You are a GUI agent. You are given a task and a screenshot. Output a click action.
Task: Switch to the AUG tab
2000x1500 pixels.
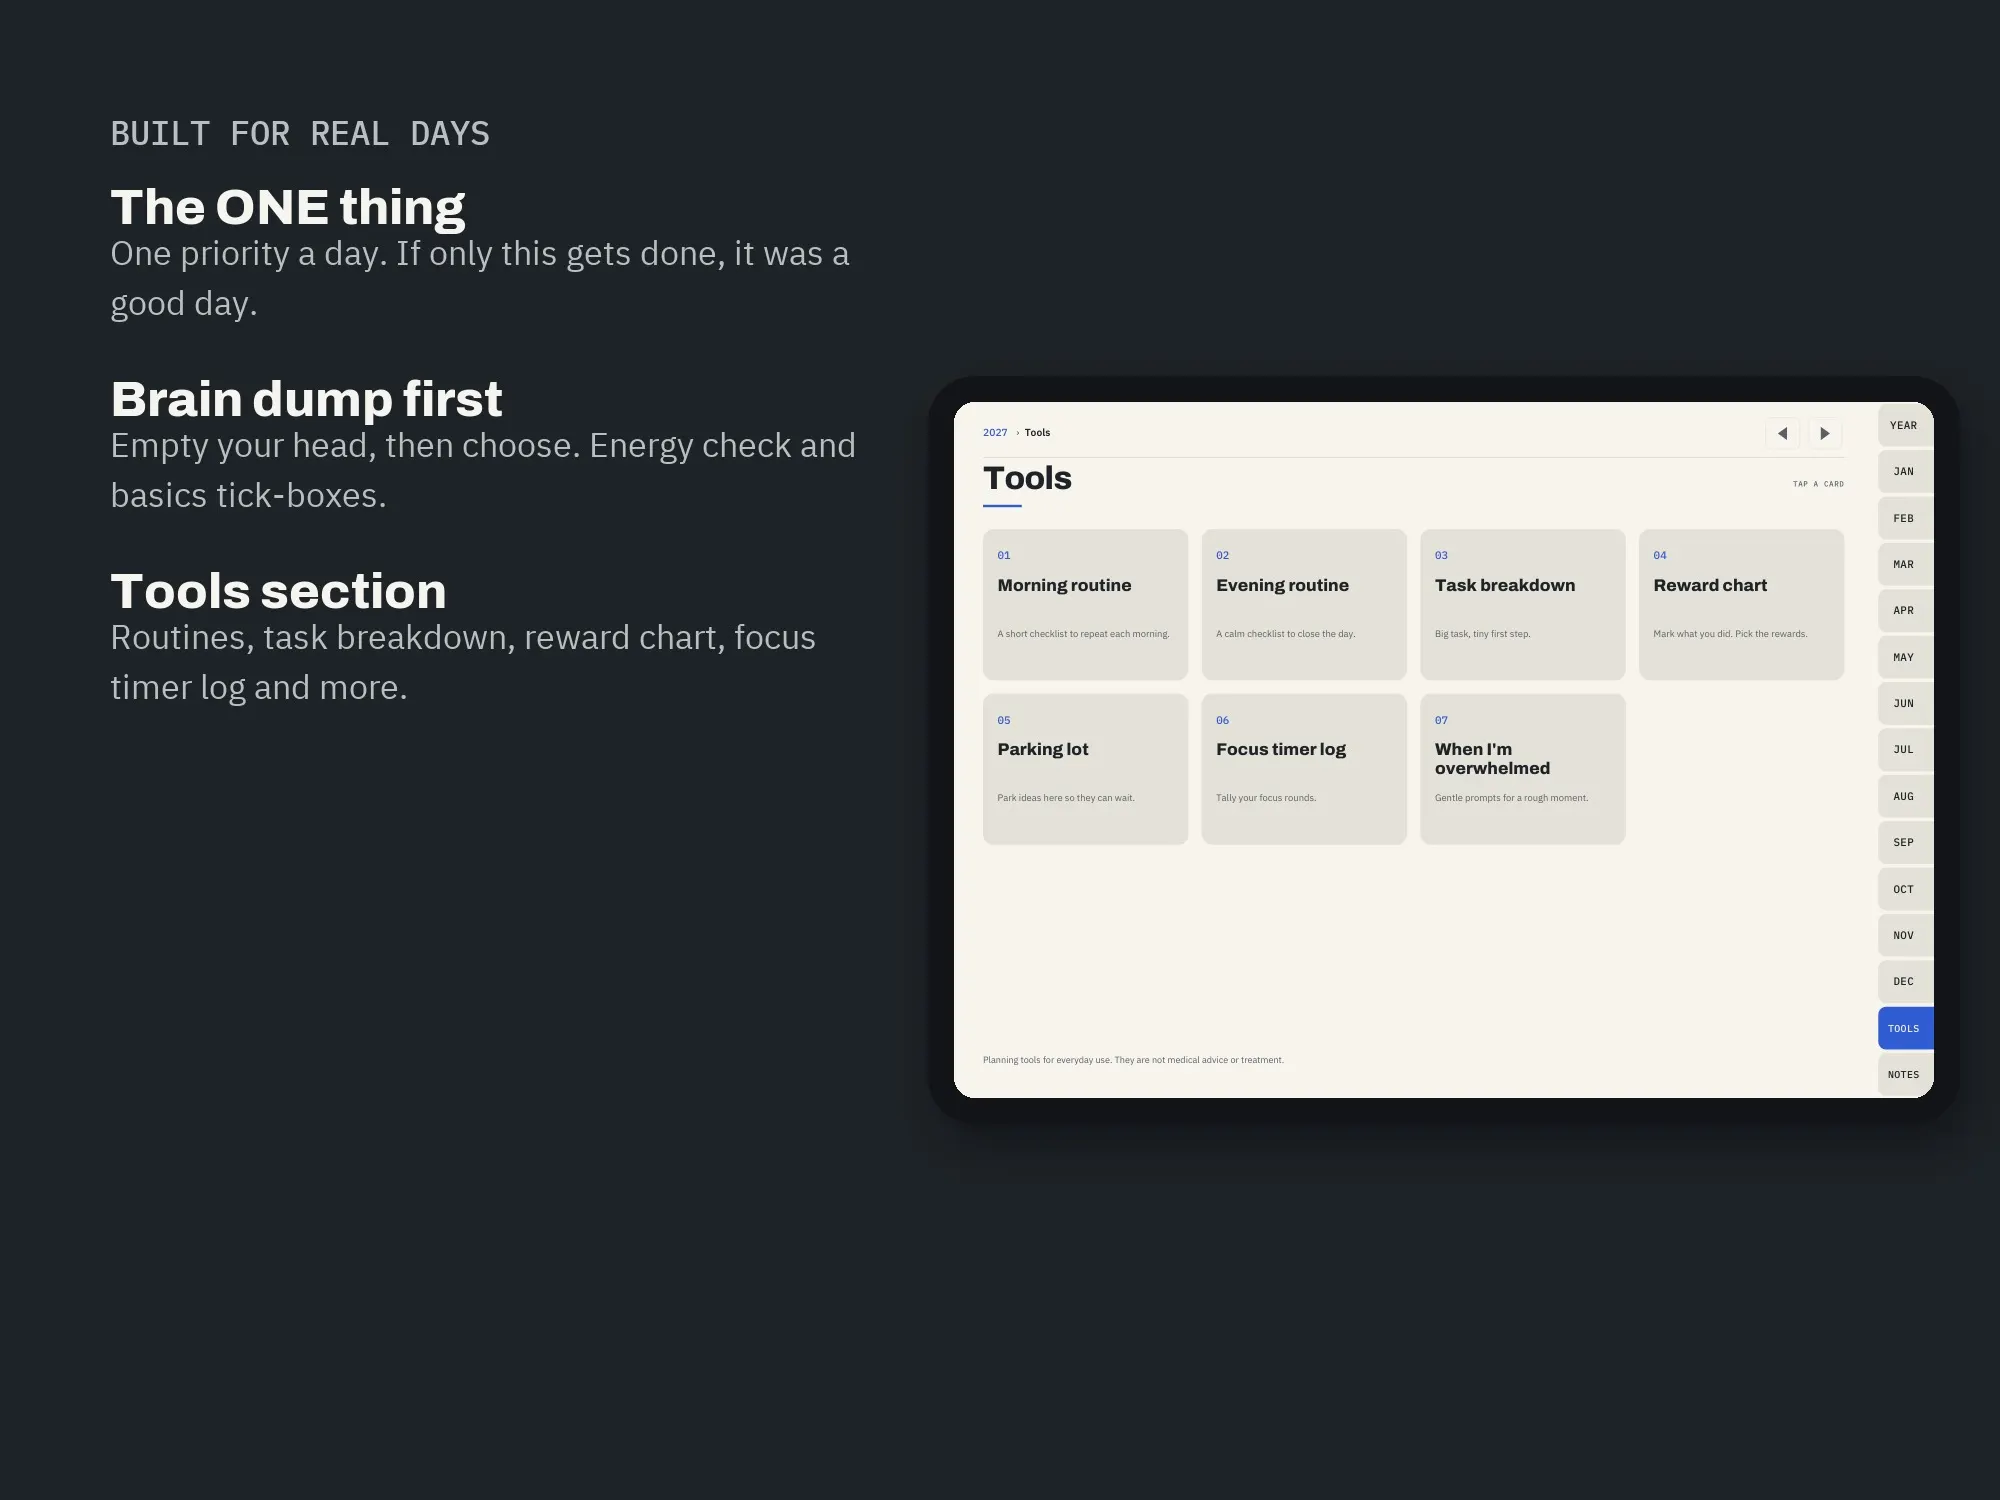pyautogui.click(x=1905, y=796)
